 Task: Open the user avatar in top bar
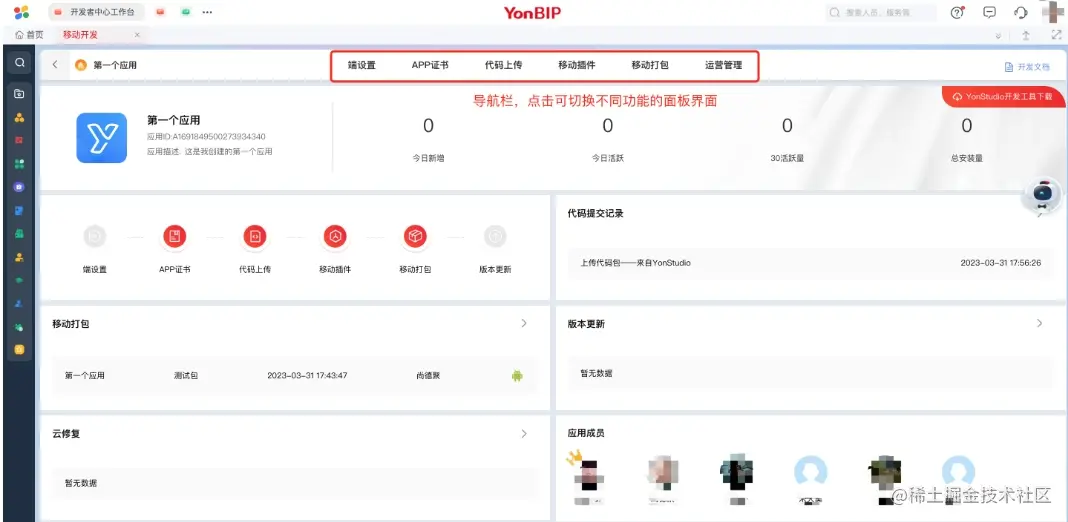(1054, 12)
